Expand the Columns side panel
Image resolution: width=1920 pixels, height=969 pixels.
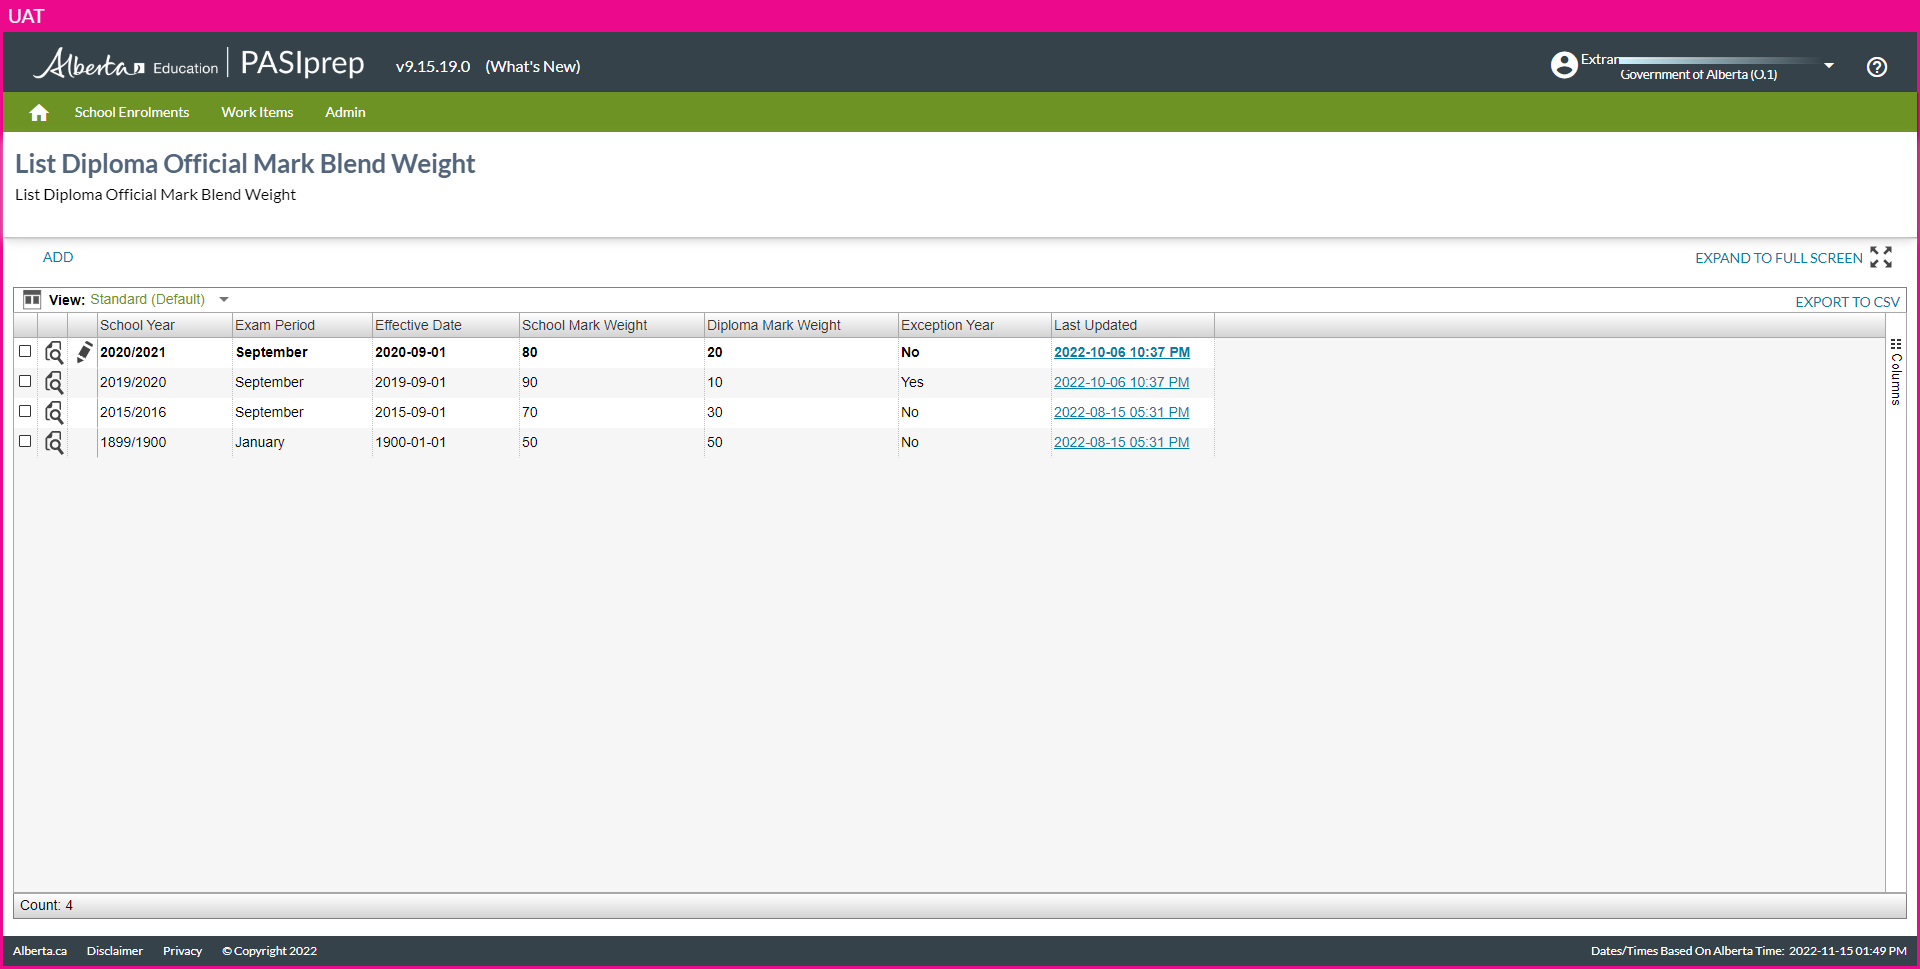pyautogui.click(x=1895, y=372)
